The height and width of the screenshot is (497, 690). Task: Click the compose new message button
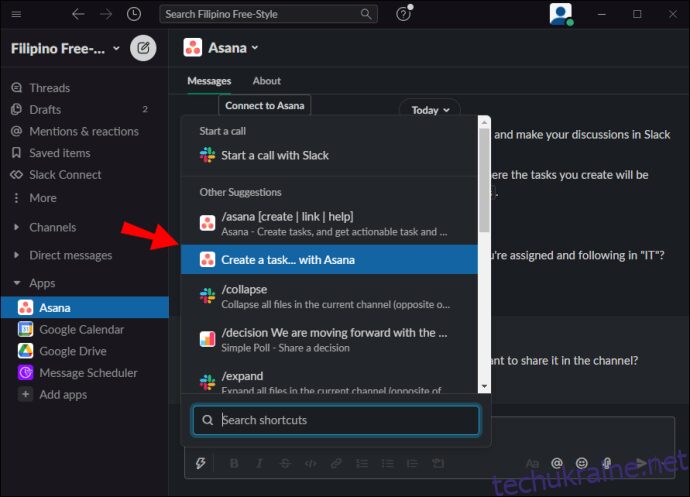tap(143, 48)
